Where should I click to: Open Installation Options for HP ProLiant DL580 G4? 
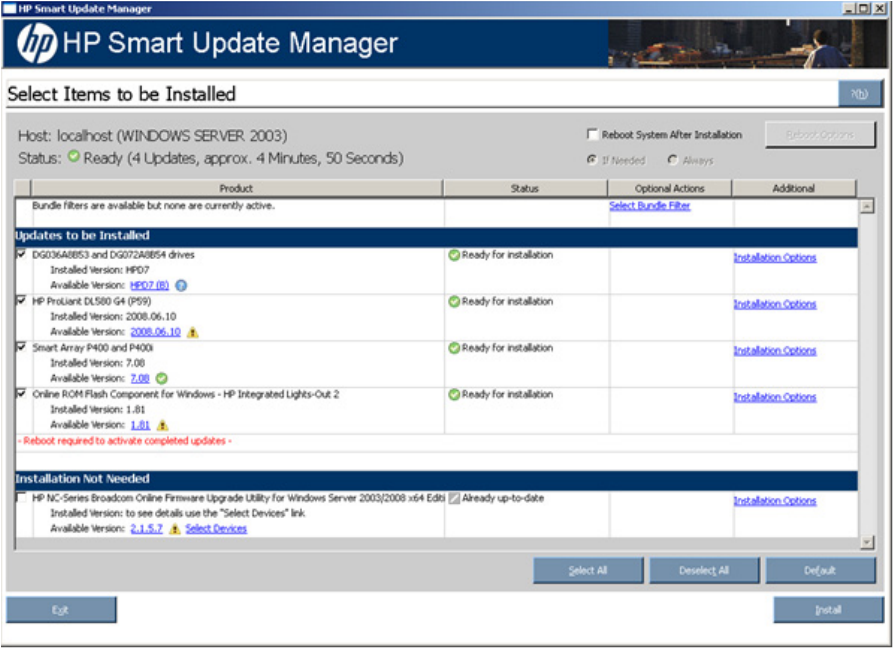tap(774, 304)
